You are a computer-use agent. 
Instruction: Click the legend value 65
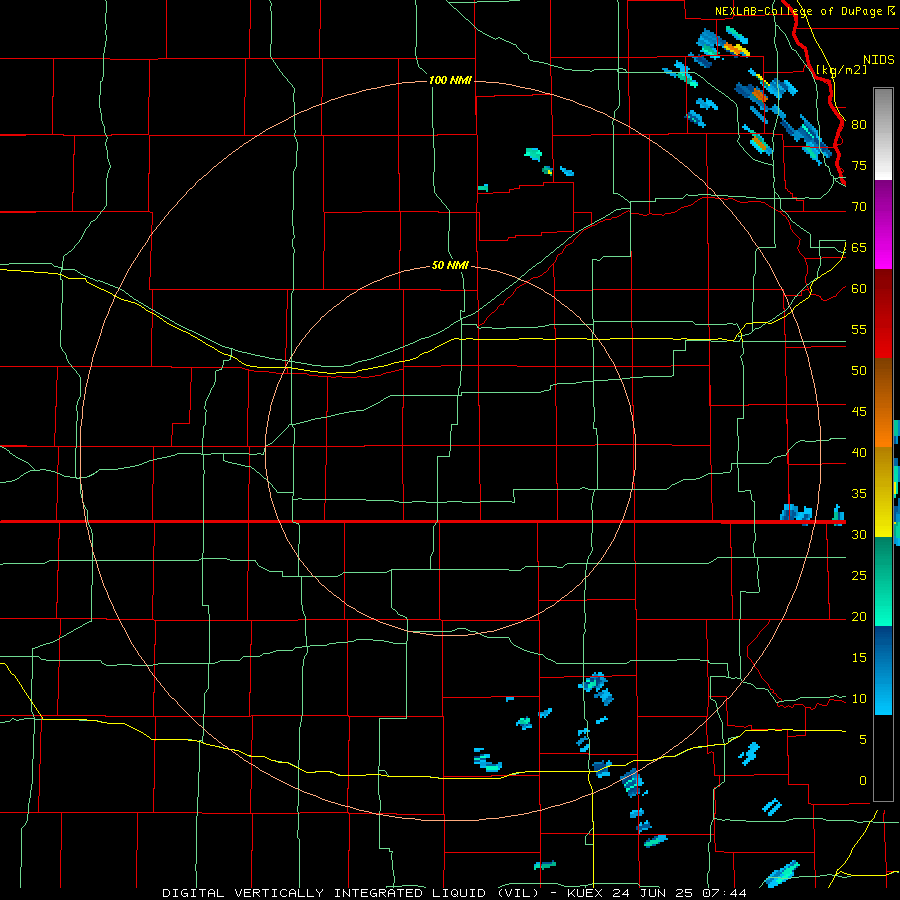(859, 247)
